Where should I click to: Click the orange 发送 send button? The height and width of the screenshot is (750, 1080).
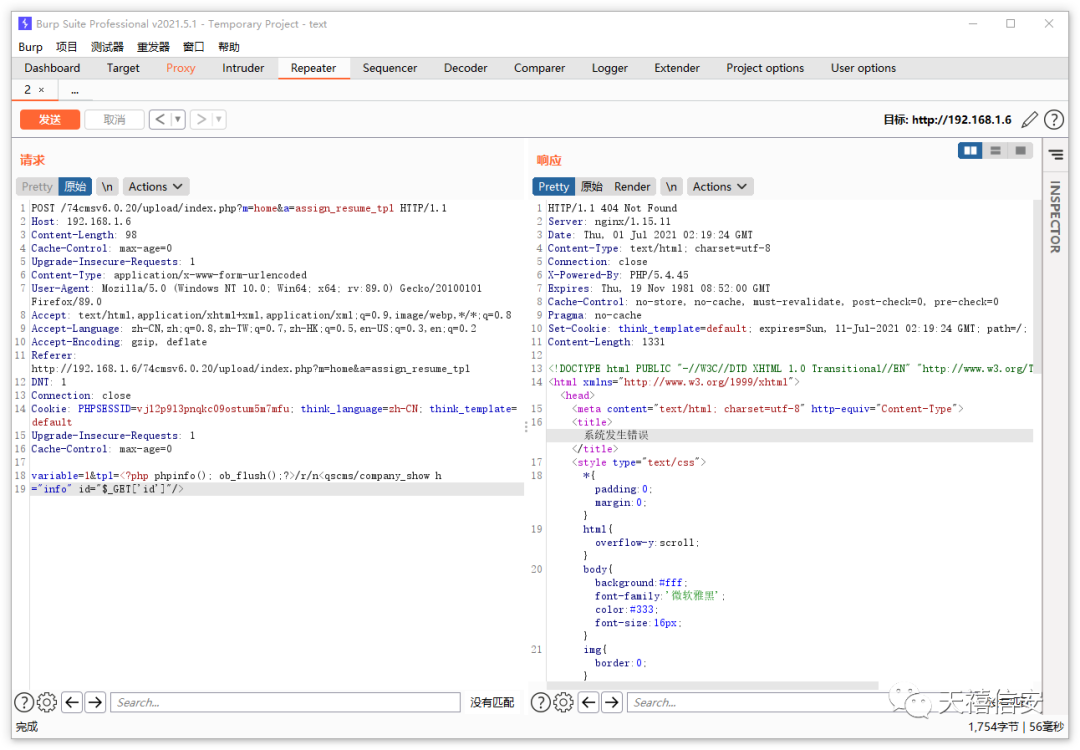click(50, 119)
